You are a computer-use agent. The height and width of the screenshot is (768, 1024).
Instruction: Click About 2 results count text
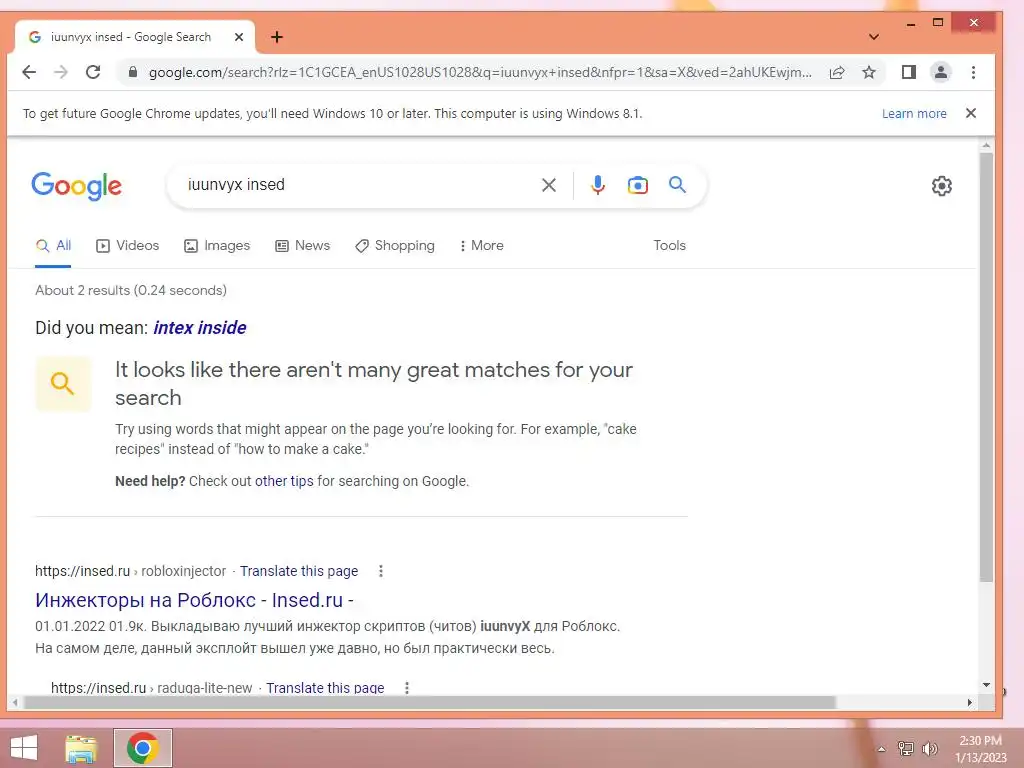(131, 291)
